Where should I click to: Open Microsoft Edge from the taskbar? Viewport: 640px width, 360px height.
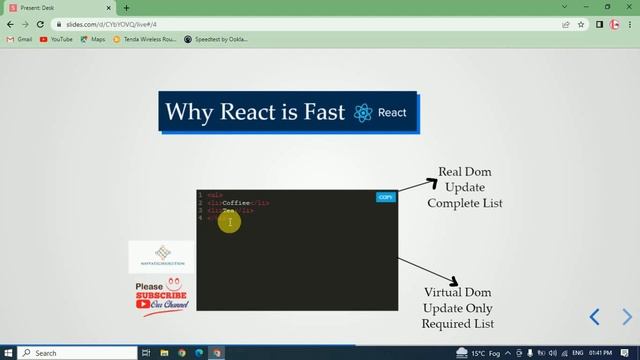pyautogui.click(x=199, y=353)
